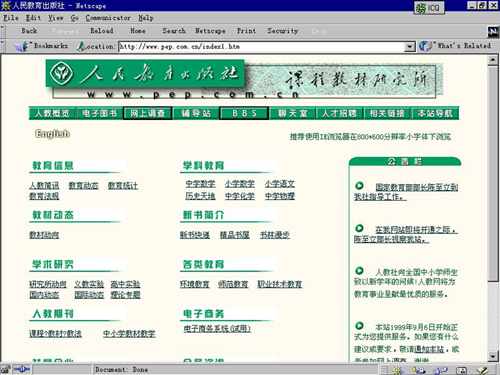Click the publisher logo emblem in the banner
The image size is (500, 375).
(61, 73)
